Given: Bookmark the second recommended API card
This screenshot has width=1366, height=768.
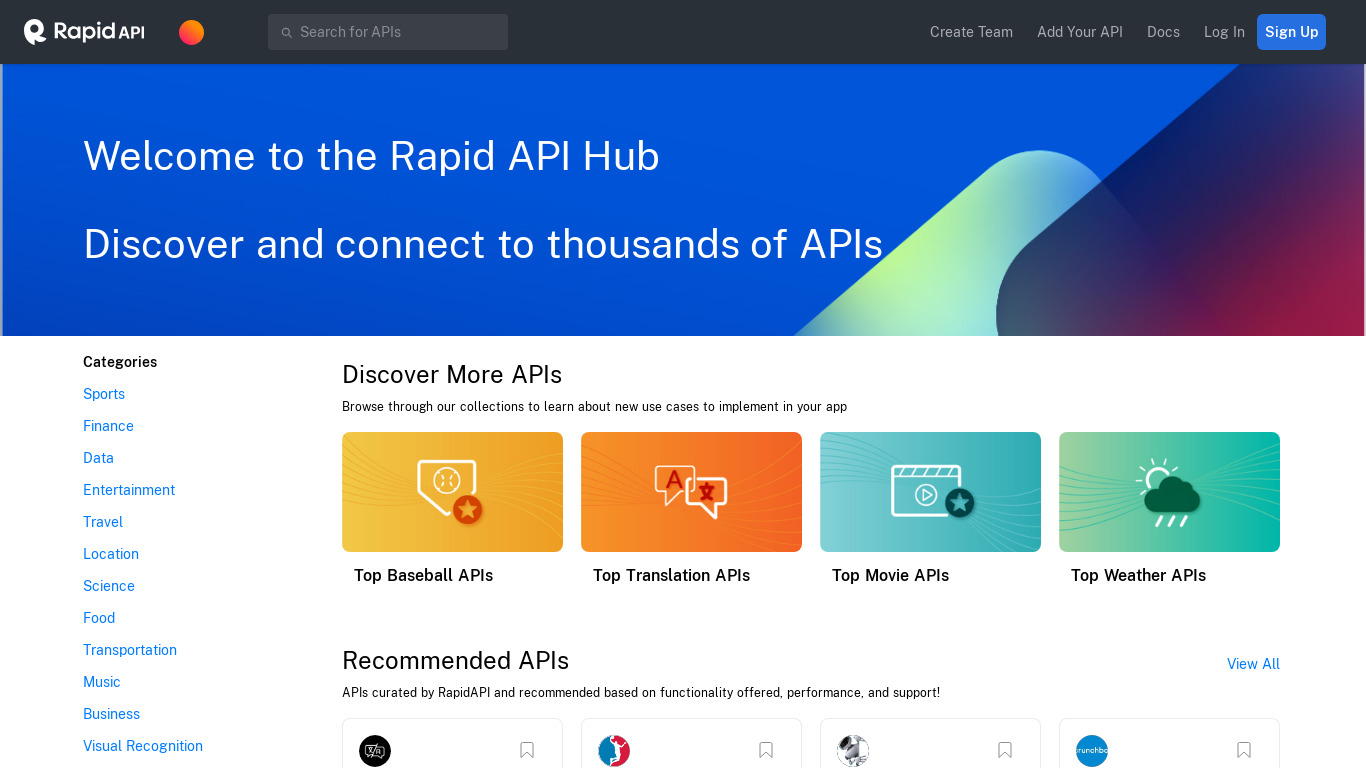Looking at the screenshot, I should tap(766, 750).
